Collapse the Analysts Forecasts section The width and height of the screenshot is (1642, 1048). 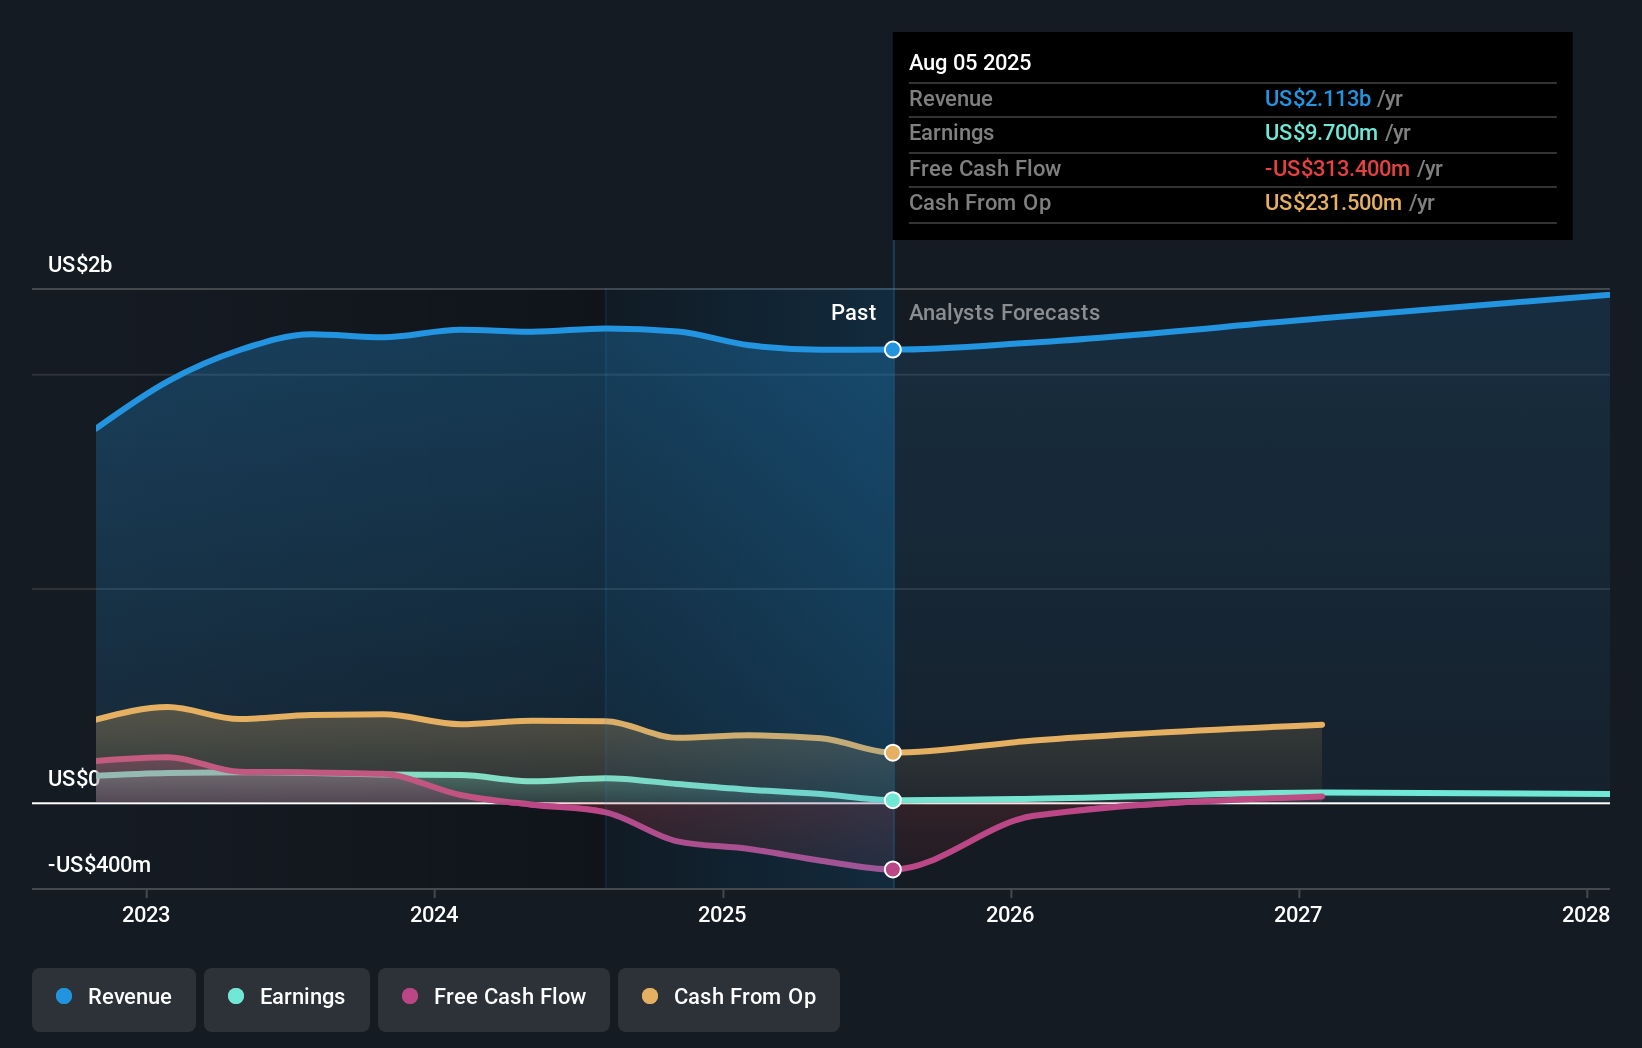click(1004, 312)
